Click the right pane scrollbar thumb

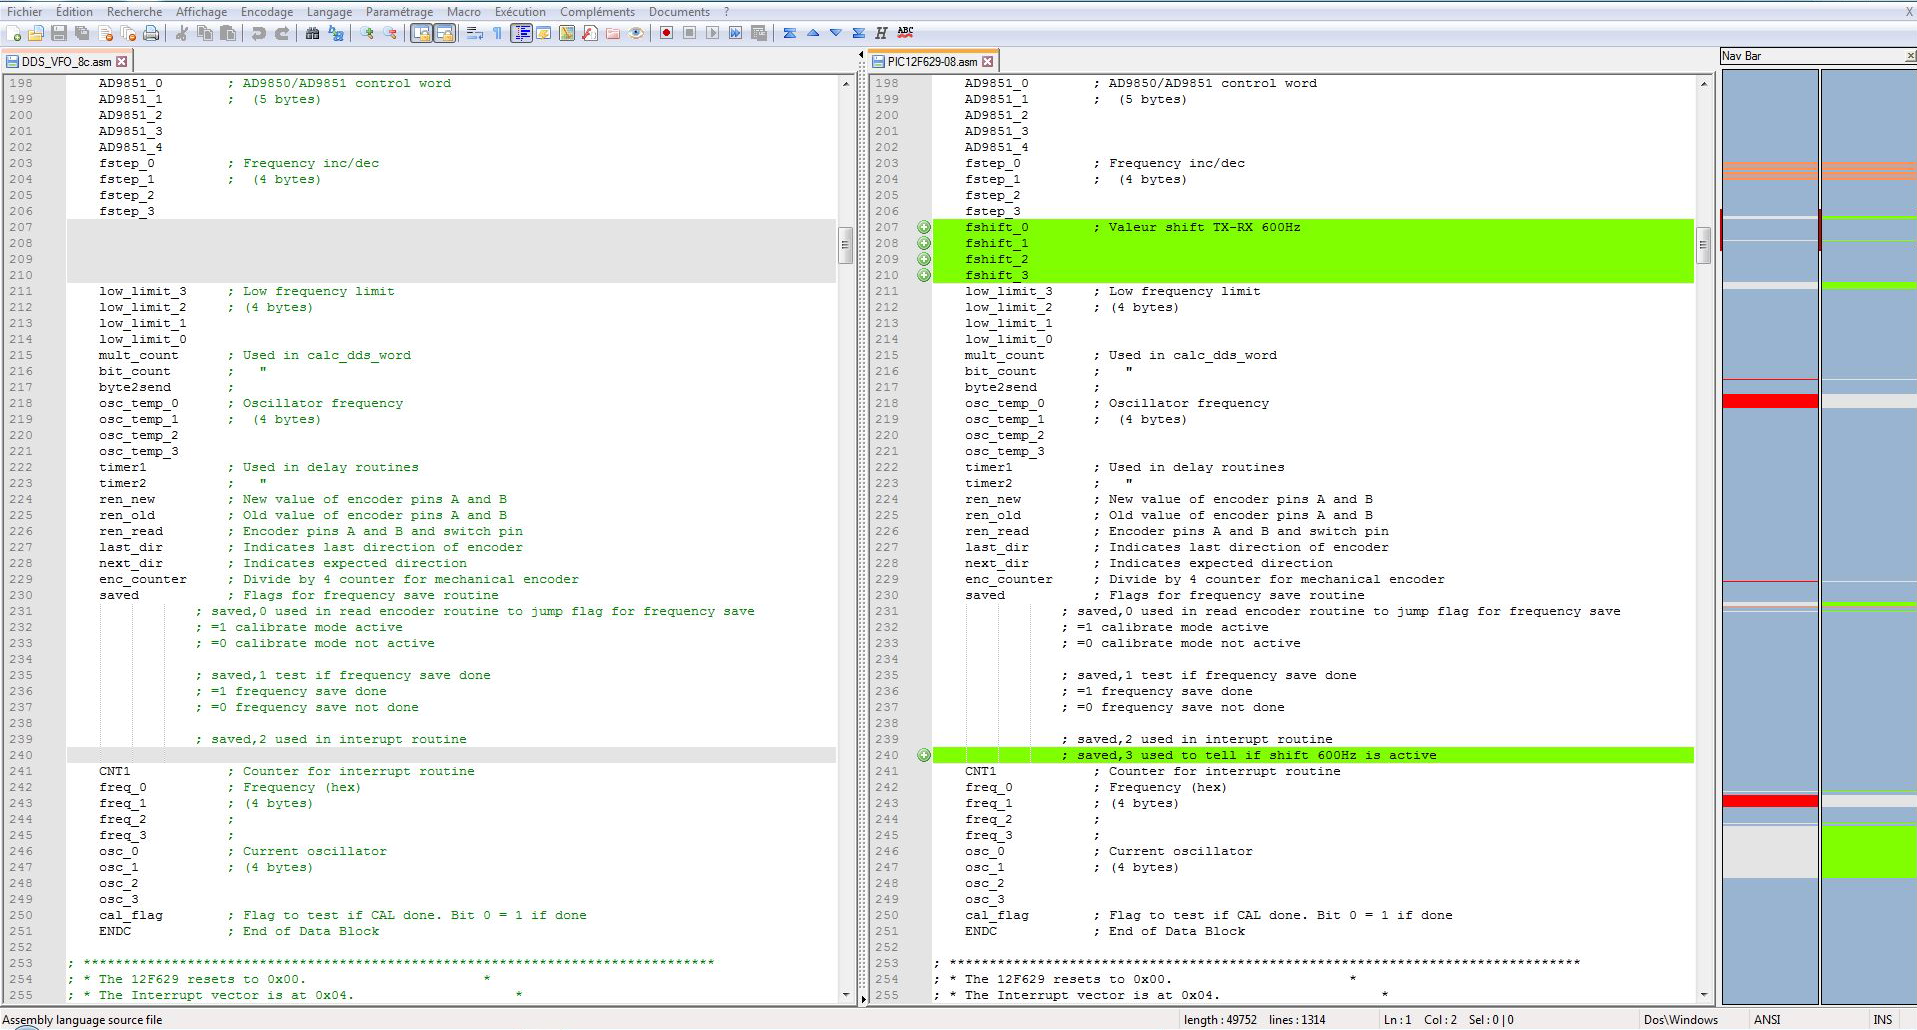click(1703, 244)
